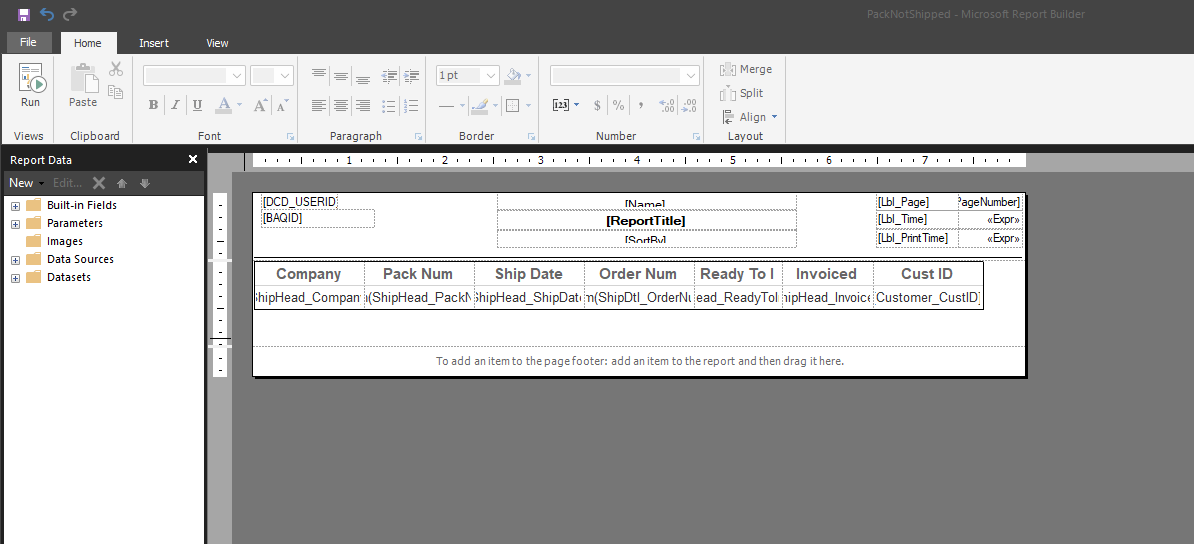
Task: Select the [ReportTitle] textbox
Action: 646,220
